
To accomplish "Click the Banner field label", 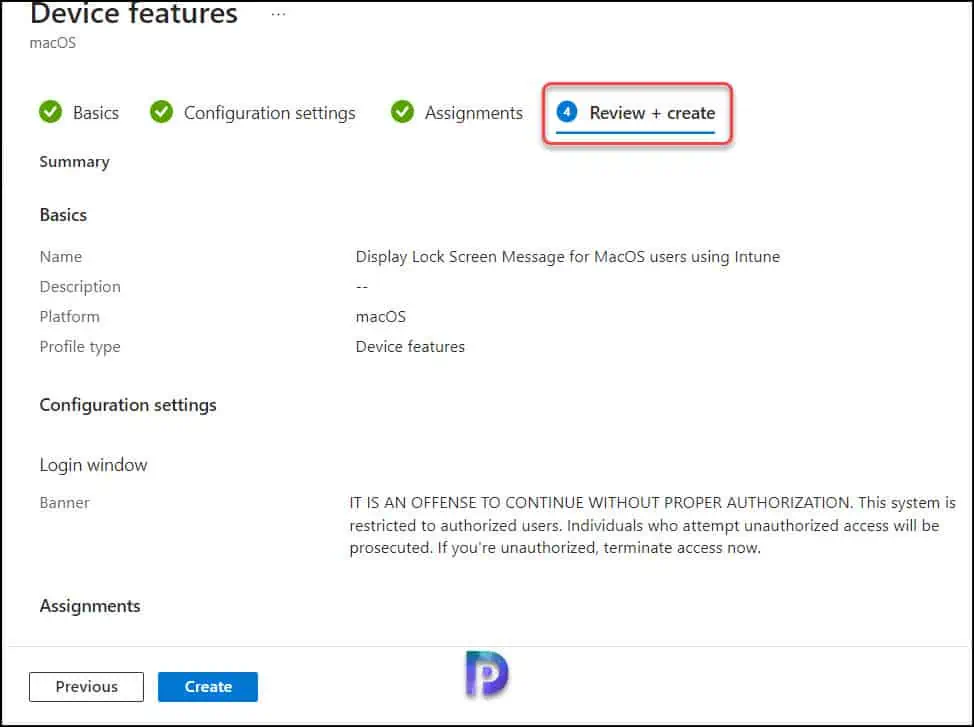I will pos(65,503).
